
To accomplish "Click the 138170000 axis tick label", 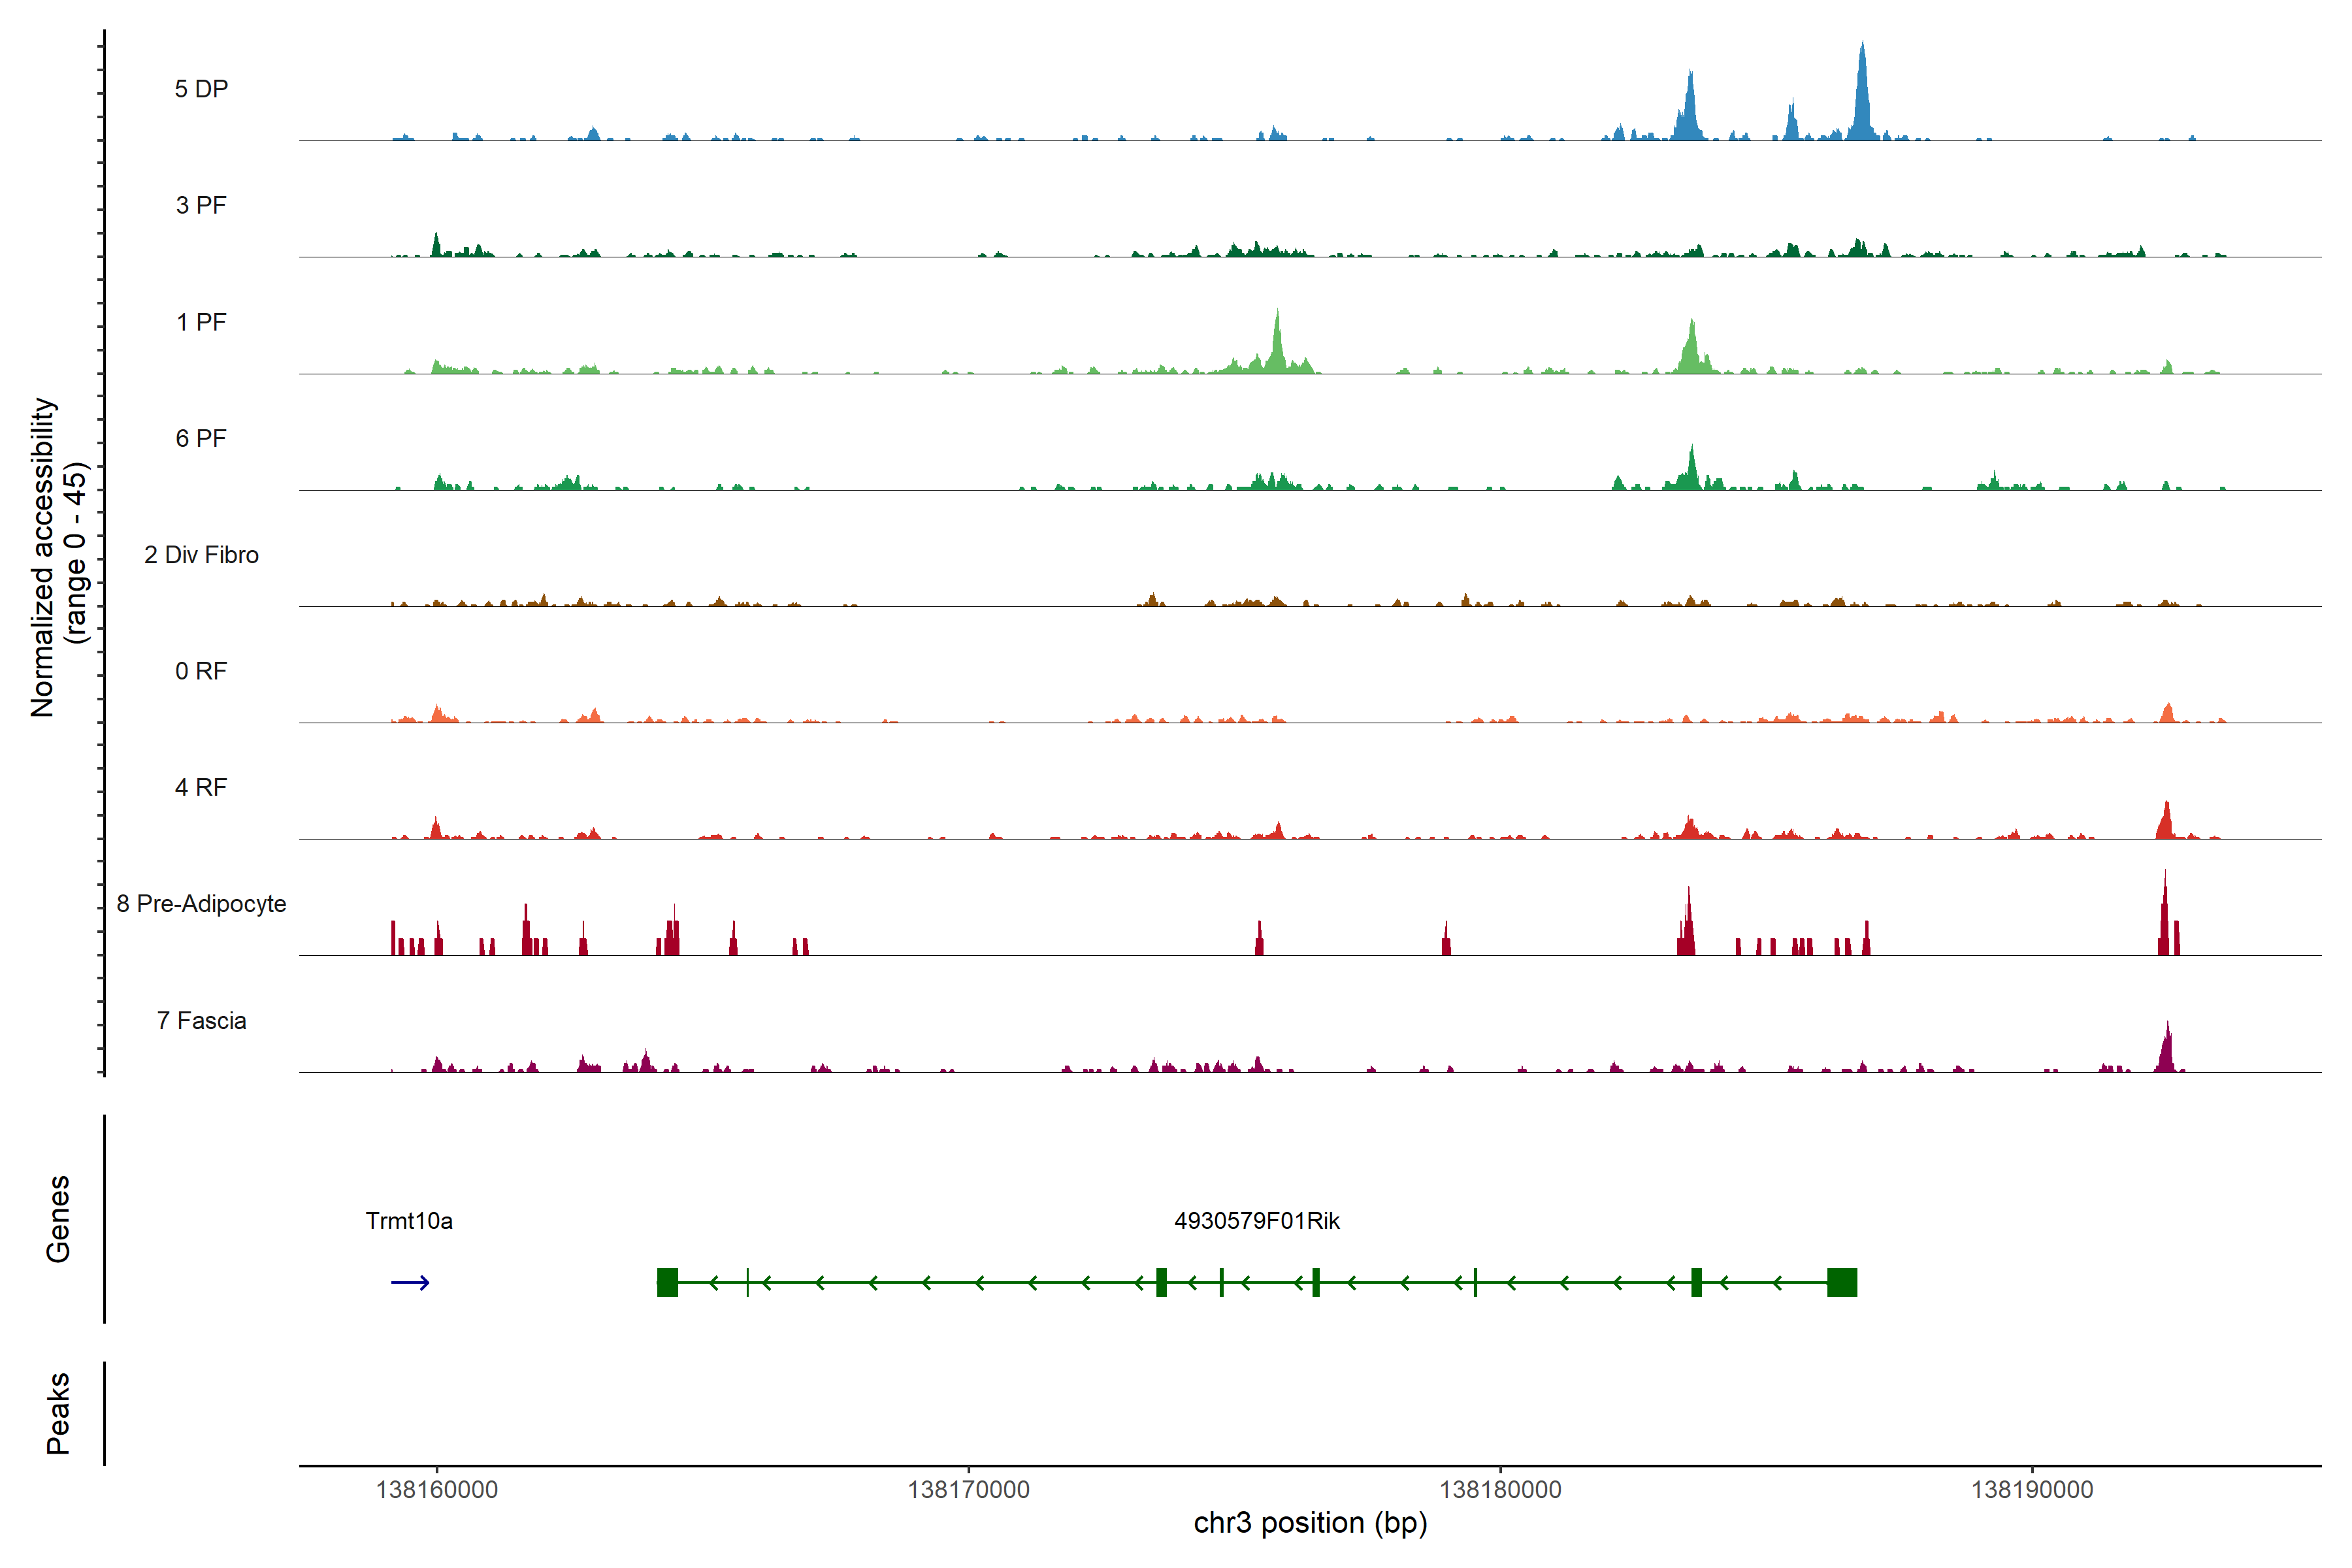I will [x=968, y=1490].
